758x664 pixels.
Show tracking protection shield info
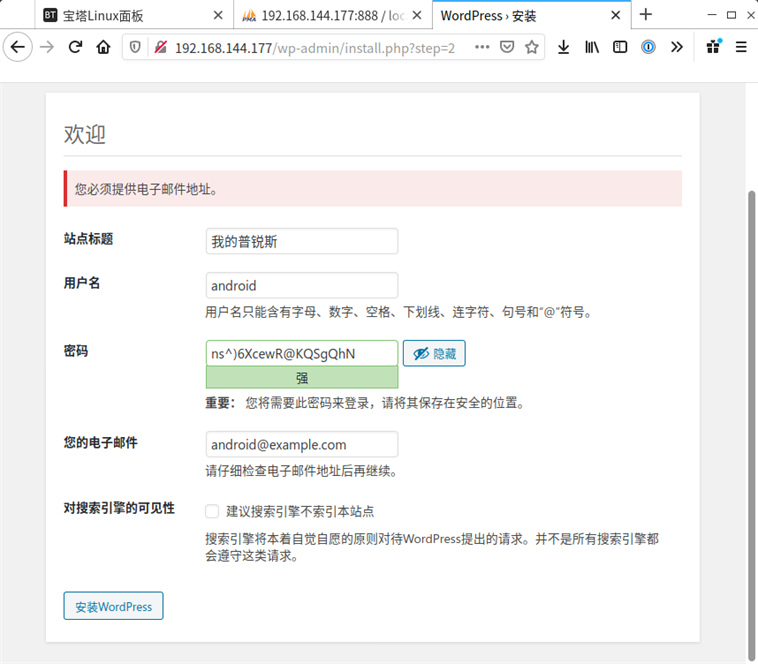[135, 47]
